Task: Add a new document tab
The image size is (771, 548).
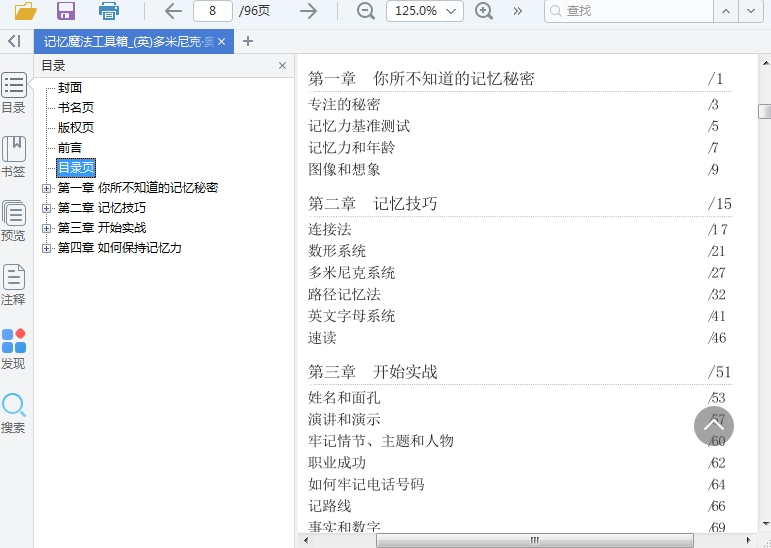Action: 248,41
